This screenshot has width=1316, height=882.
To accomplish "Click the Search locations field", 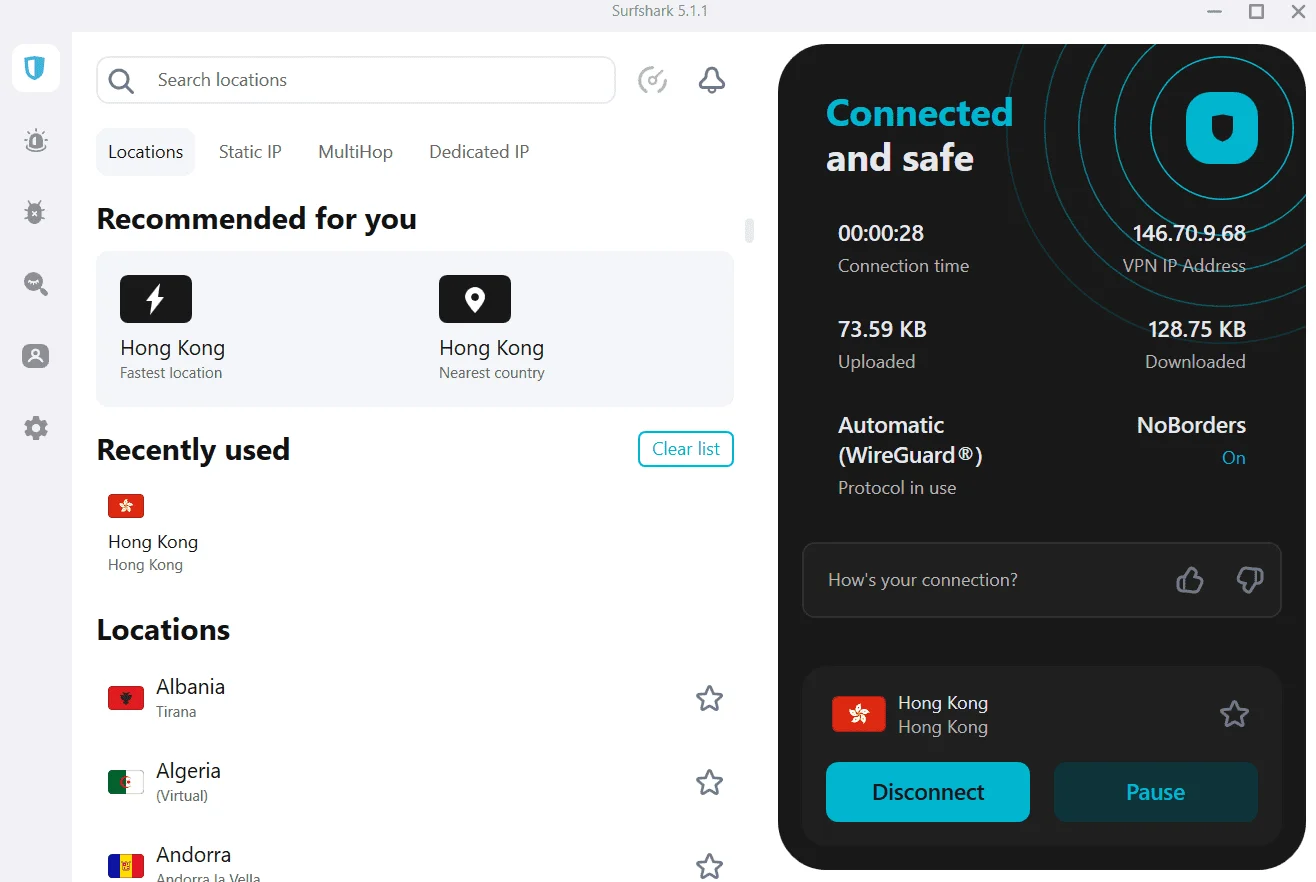I will coord(356,80).
